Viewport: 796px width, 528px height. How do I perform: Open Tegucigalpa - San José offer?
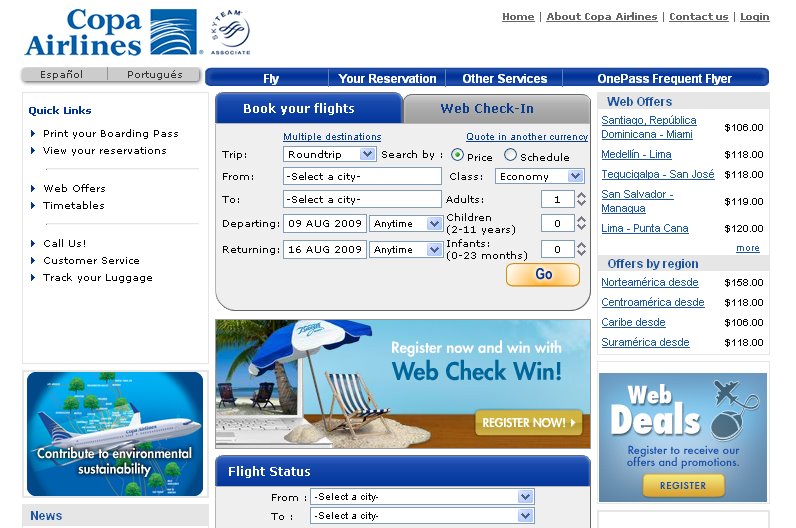657,174
